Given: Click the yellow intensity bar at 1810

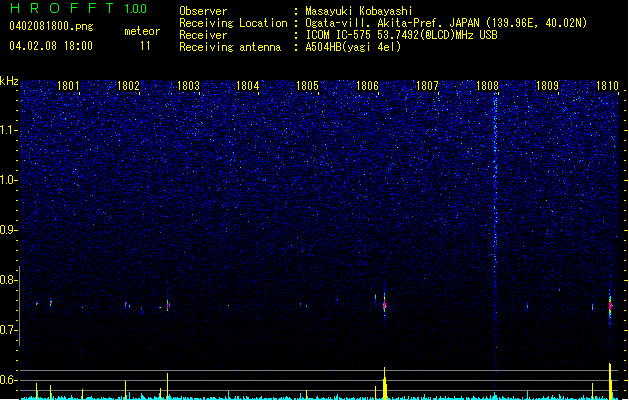Looking at the screenshot, I should 610,381.
